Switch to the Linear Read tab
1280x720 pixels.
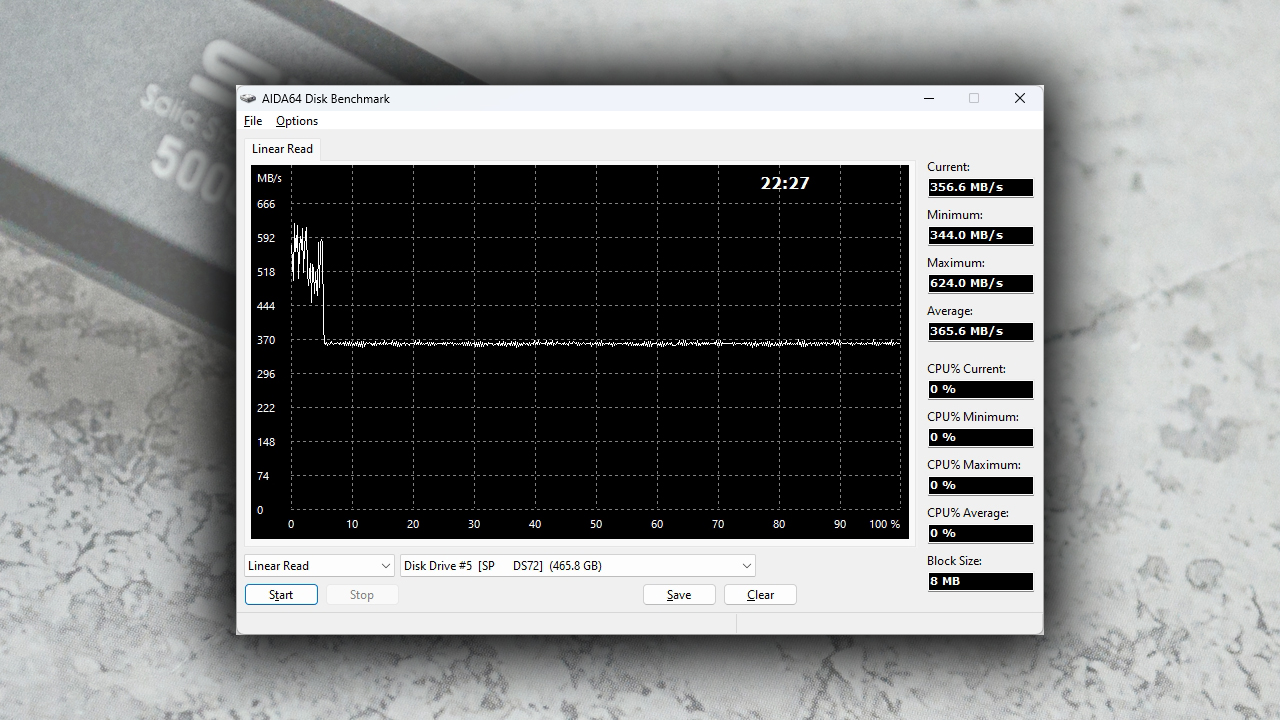coord(282,149)
